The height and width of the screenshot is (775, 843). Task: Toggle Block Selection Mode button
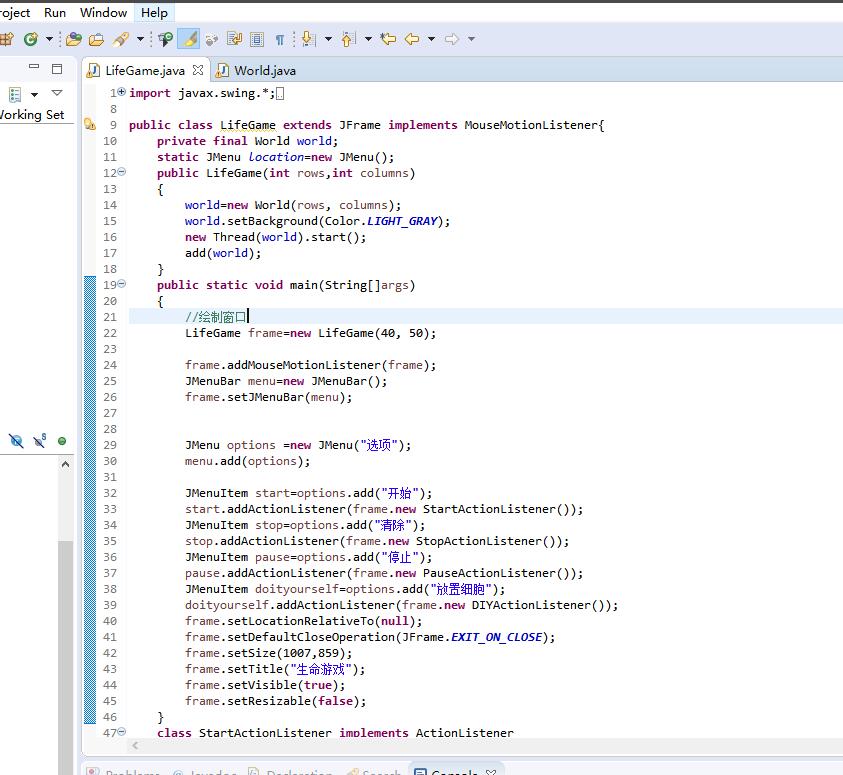coord(257,39)
